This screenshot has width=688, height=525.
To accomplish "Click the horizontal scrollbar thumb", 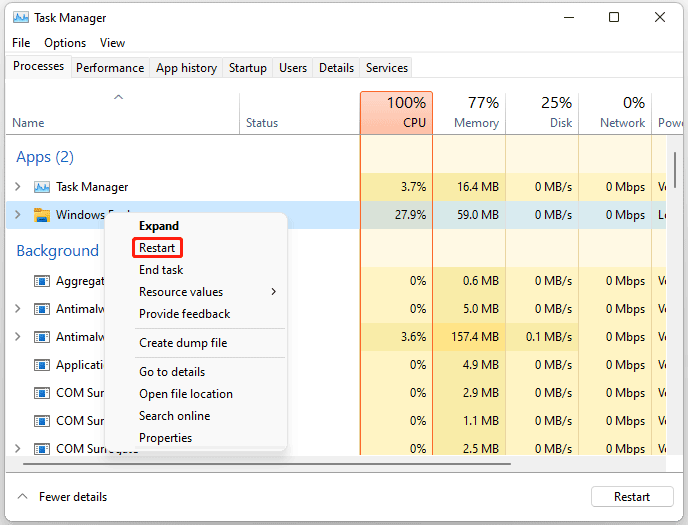I will 267,463.
